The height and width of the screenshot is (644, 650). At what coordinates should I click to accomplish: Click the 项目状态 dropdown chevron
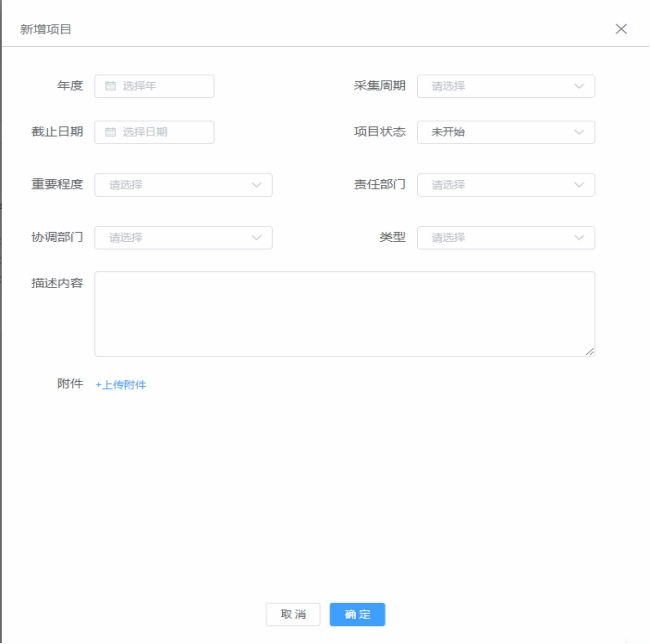(579, 133)
